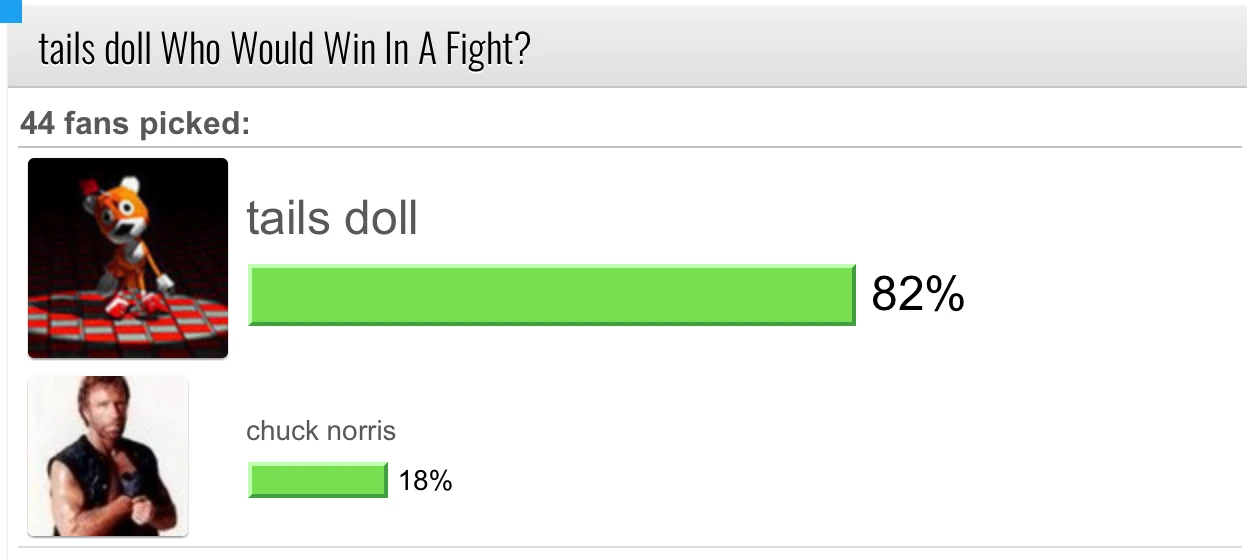Click the 18% vote percentage
This screenshot has height=560, width=1247.
(425, 481)
